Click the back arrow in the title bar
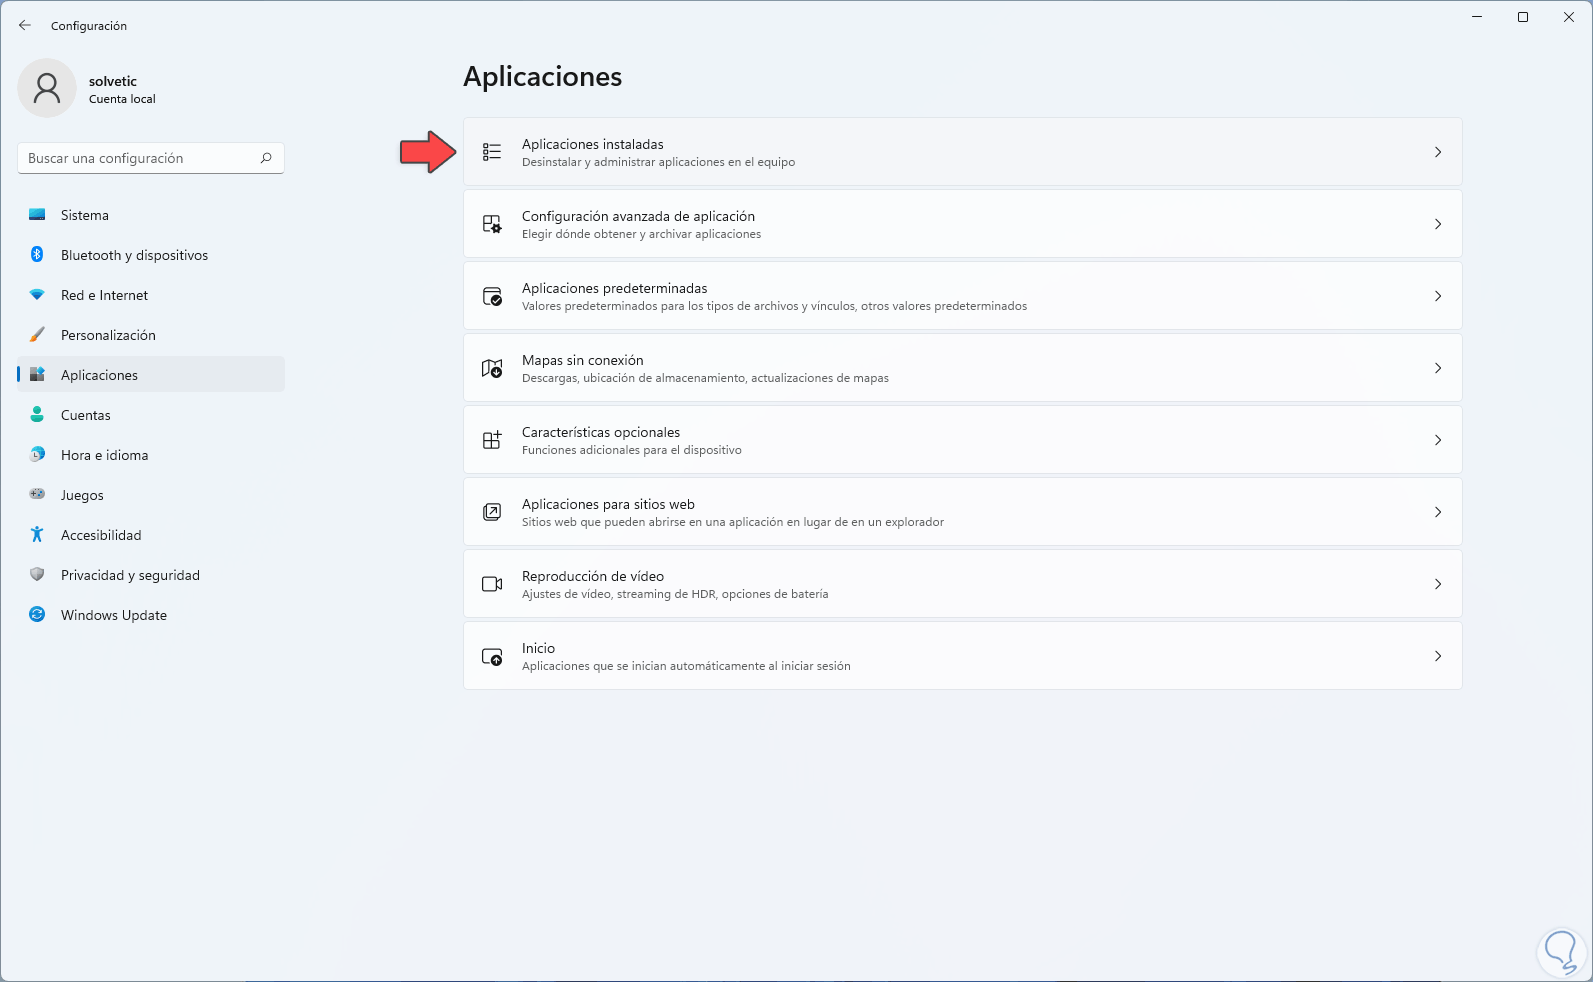This screenshot has height=982, width=1593. 25,26
